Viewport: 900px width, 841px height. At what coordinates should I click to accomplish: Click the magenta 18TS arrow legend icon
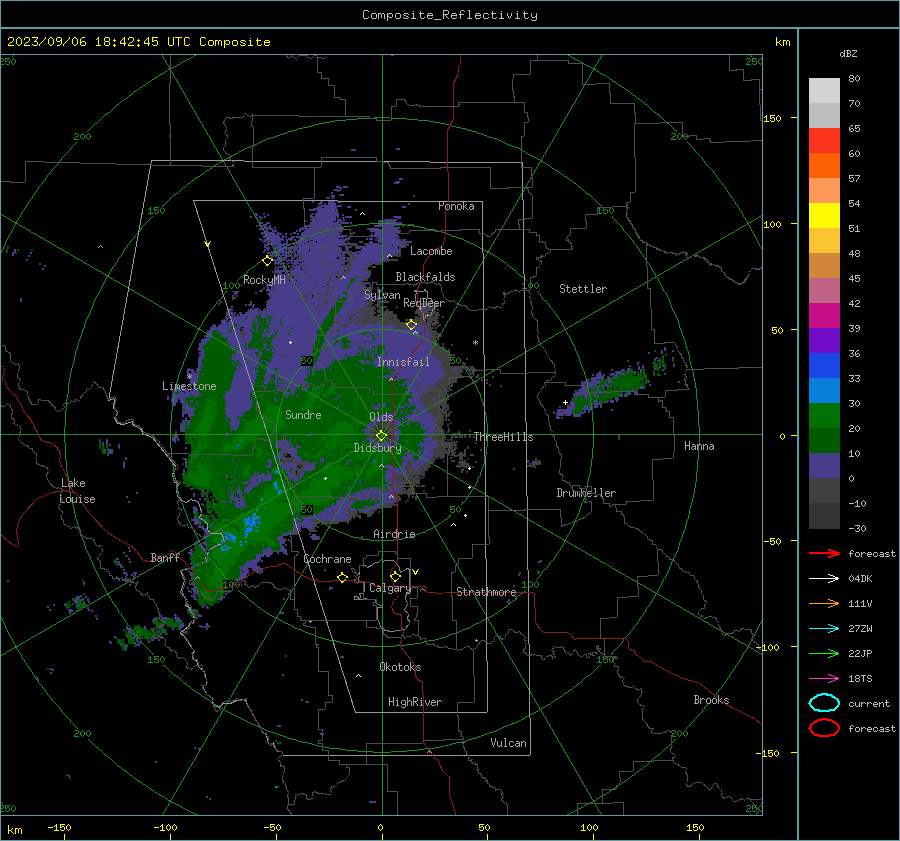tap(824, 679)
